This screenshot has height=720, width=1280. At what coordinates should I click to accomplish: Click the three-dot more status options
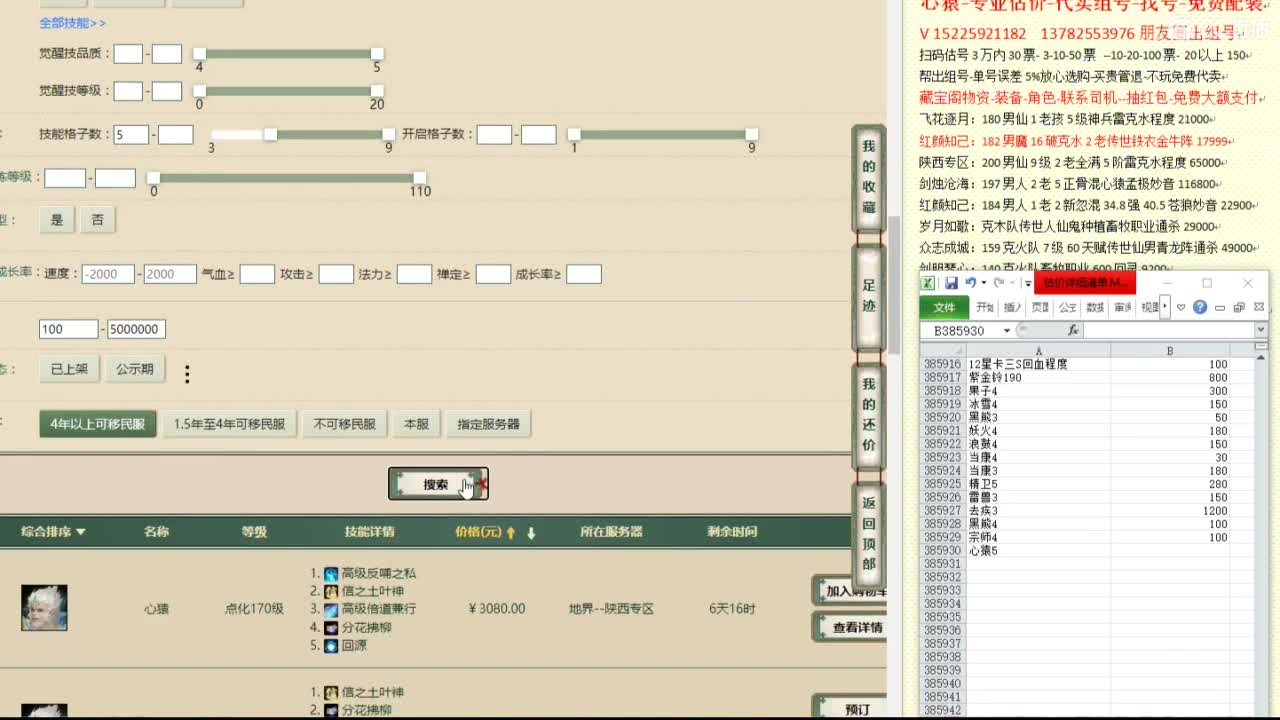click(x=187, y=374)
